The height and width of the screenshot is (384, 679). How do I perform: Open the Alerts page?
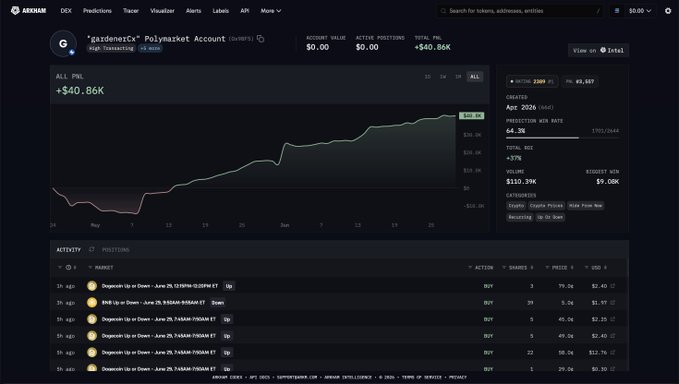[x=194, y=11]
